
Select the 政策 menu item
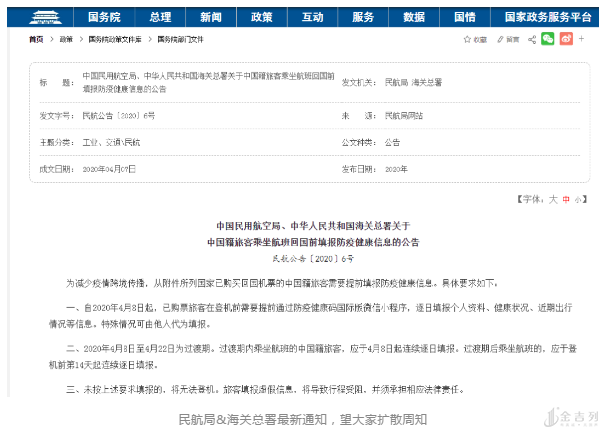click(x=262, y=17)
